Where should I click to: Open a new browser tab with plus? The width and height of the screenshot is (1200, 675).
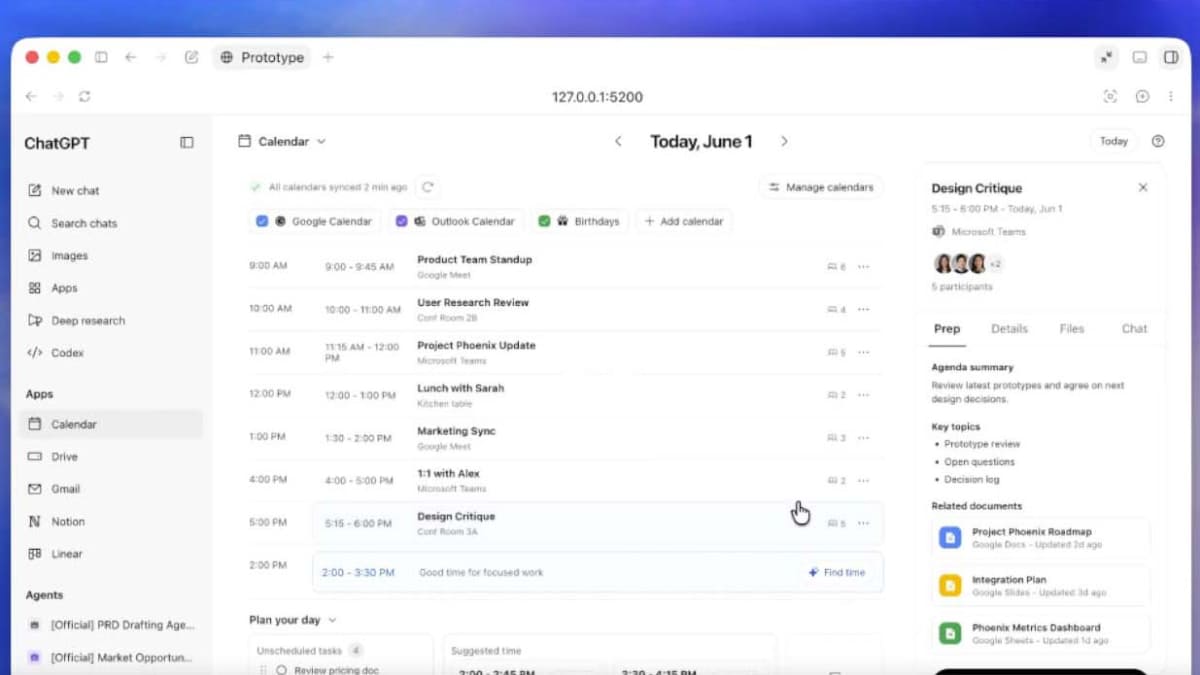click(328, 58)
